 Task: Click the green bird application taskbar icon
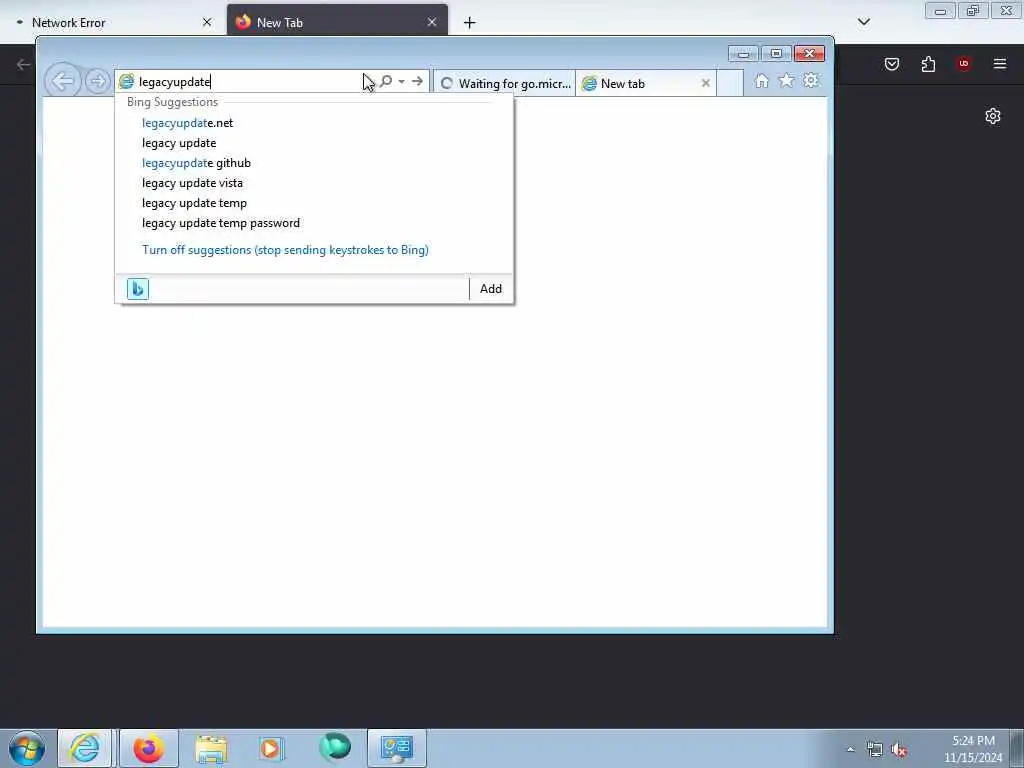(335, 748)
